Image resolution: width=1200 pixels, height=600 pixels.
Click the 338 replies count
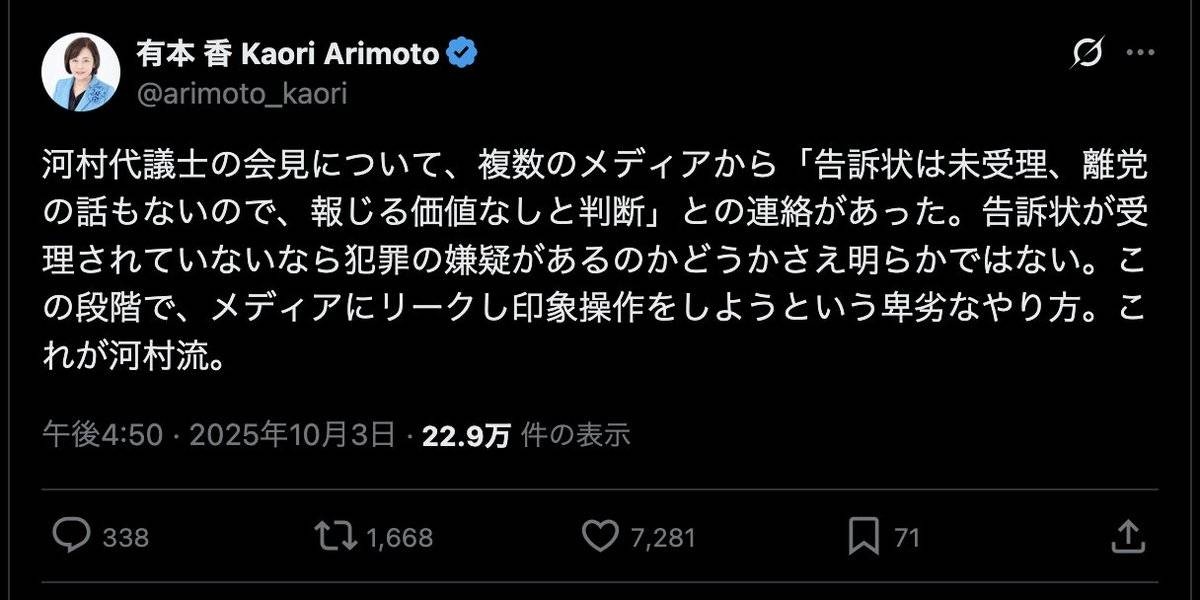[x=126, y=538]
